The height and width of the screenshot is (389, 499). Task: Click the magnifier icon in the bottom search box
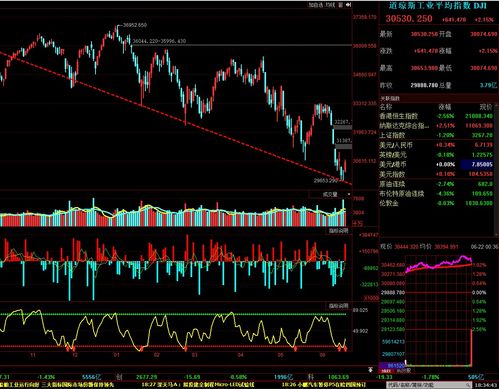point(468,385)
